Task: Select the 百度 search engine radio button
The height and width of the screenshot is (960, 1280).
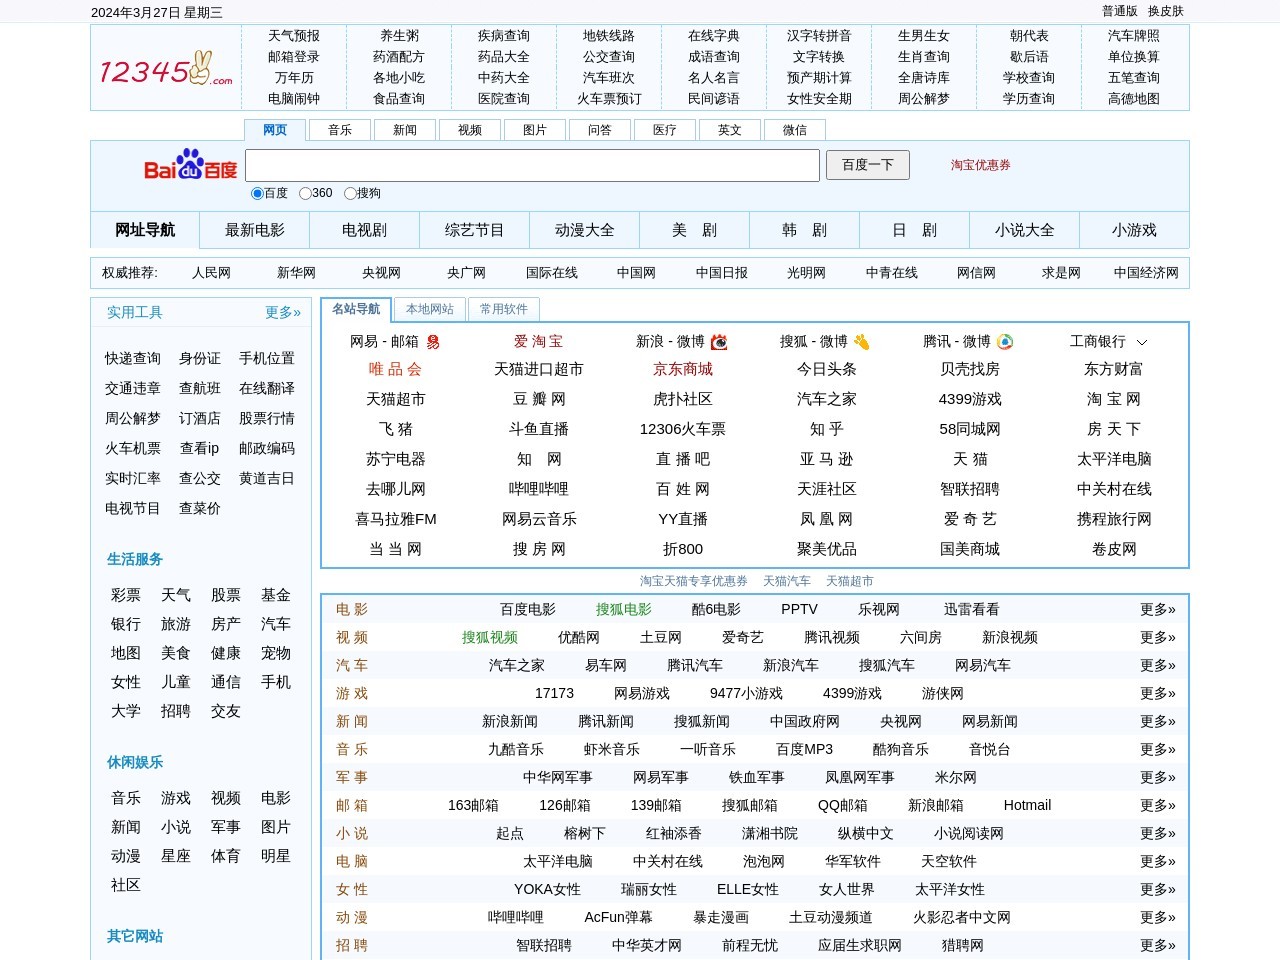Action: 257,193
